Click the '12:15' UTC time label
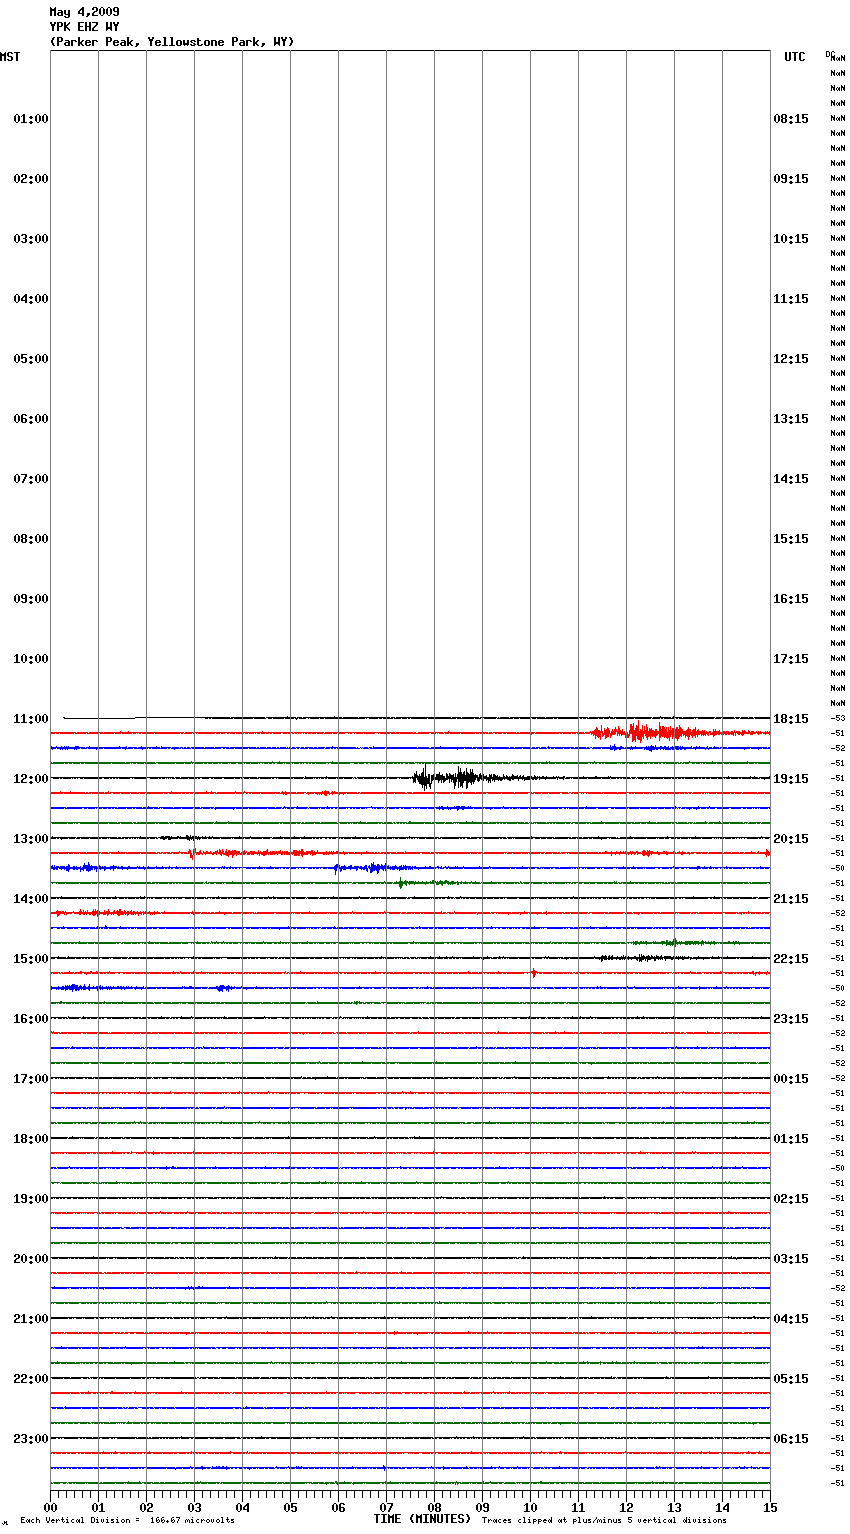The width and height of the screenshot is (850, 1534). pos(791,359)
